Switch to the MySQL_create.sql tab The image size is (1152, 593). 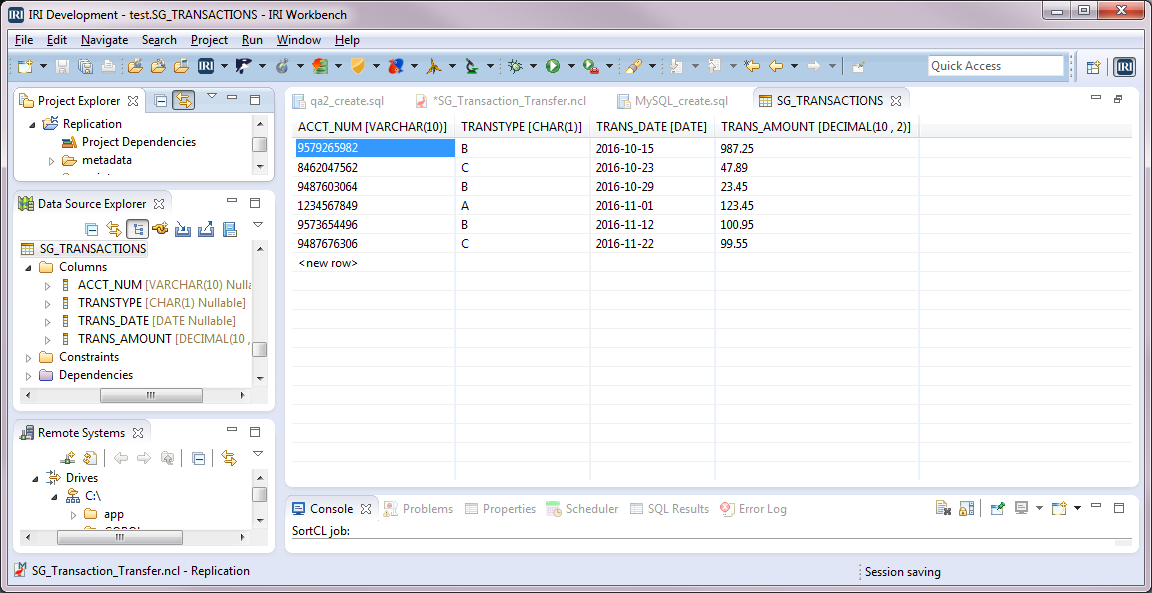[672, 101]
